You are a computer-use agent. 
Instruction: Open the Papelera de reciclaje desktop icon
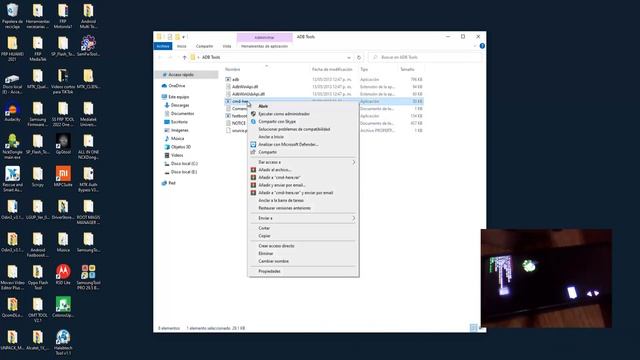pos(12,16)
